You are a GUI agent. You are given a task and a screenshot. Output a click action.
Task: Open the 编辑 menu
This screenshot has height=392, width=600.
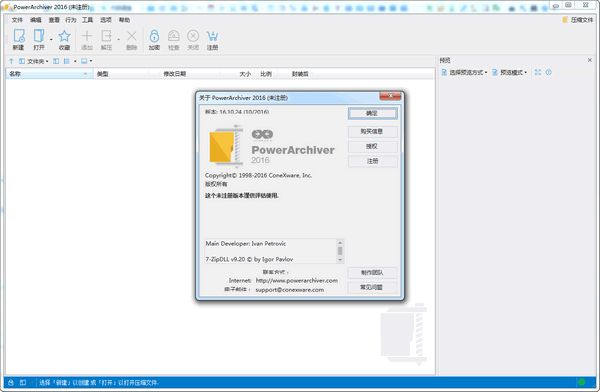tap(36, 20)
